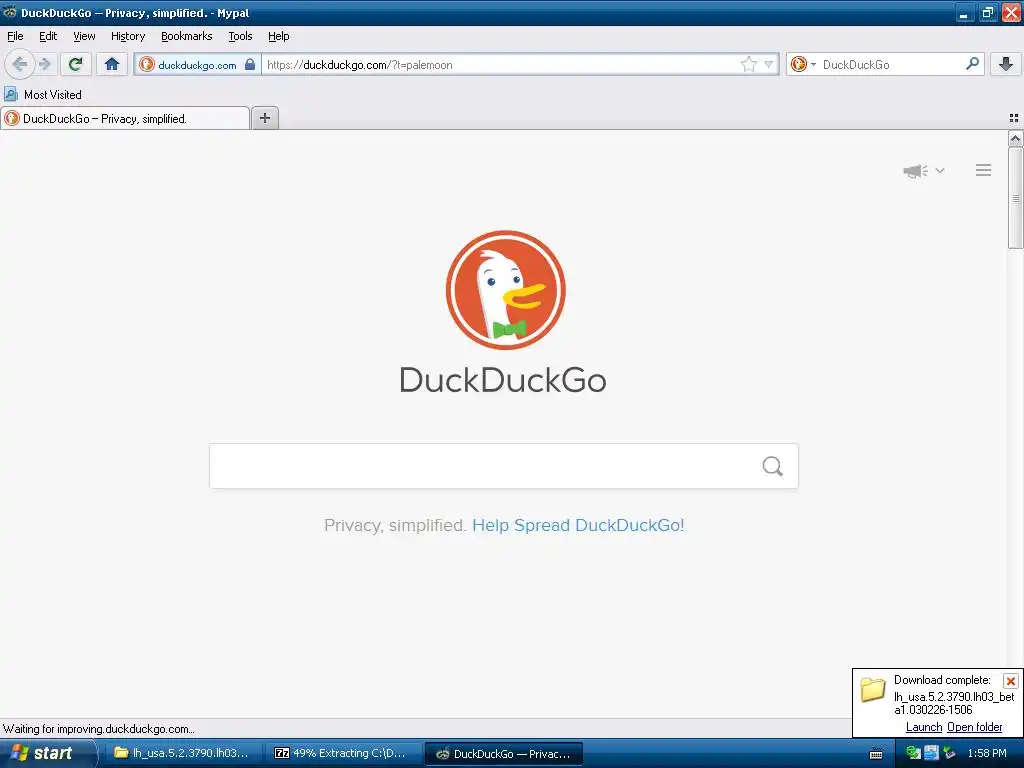
Task: Click the browser Back arrow button
Action: point(20,64)
